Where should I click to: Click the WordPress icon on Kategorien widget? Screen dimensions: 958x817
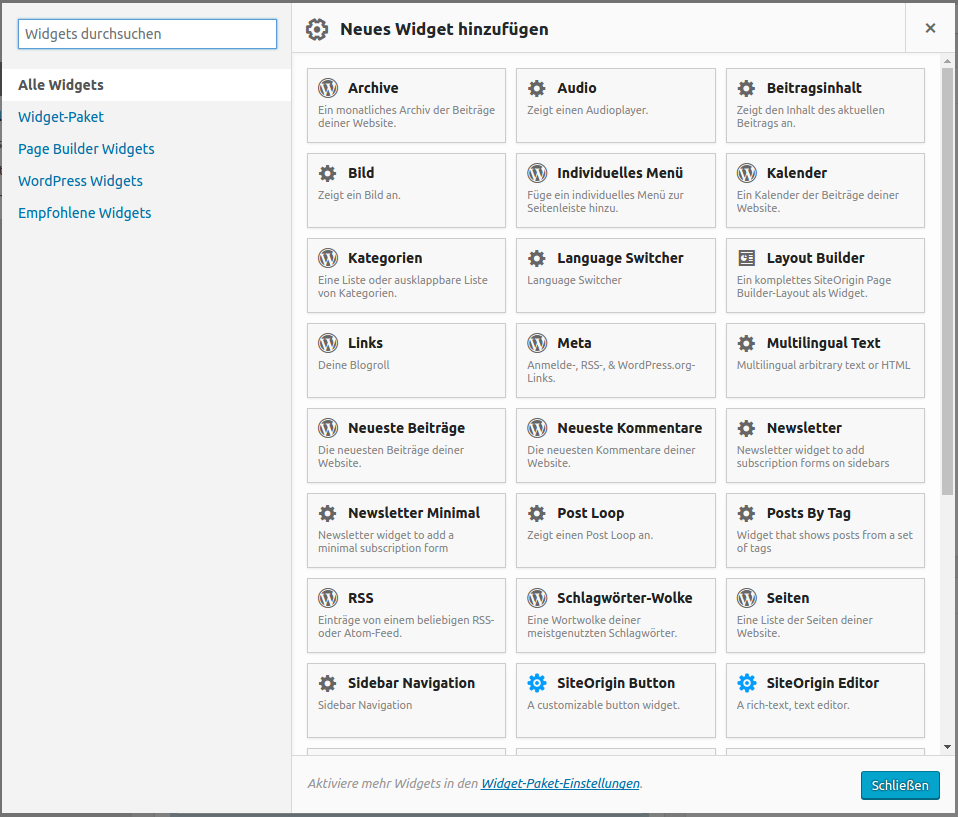(328, 258)
